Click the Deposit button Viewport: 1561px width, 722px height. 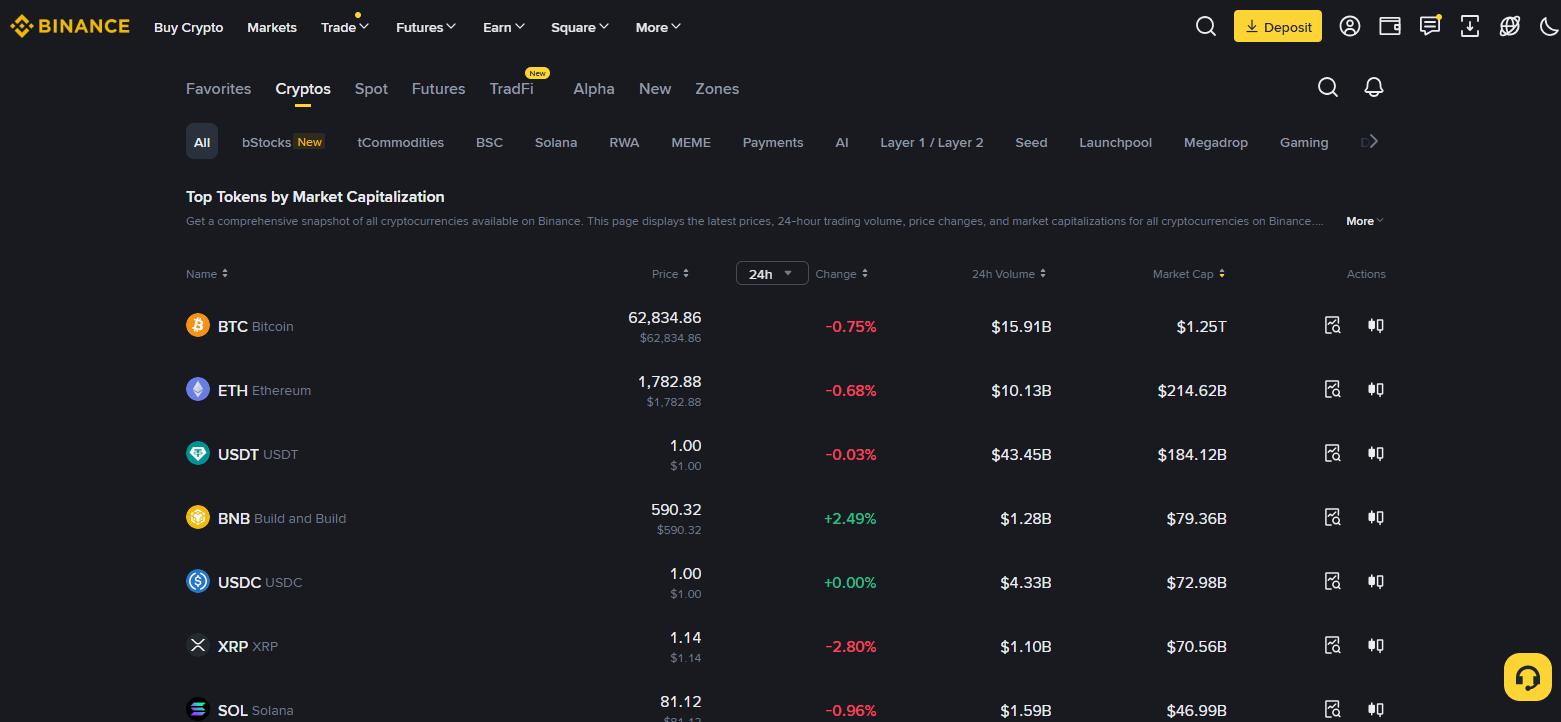[x=1278, y=27]
